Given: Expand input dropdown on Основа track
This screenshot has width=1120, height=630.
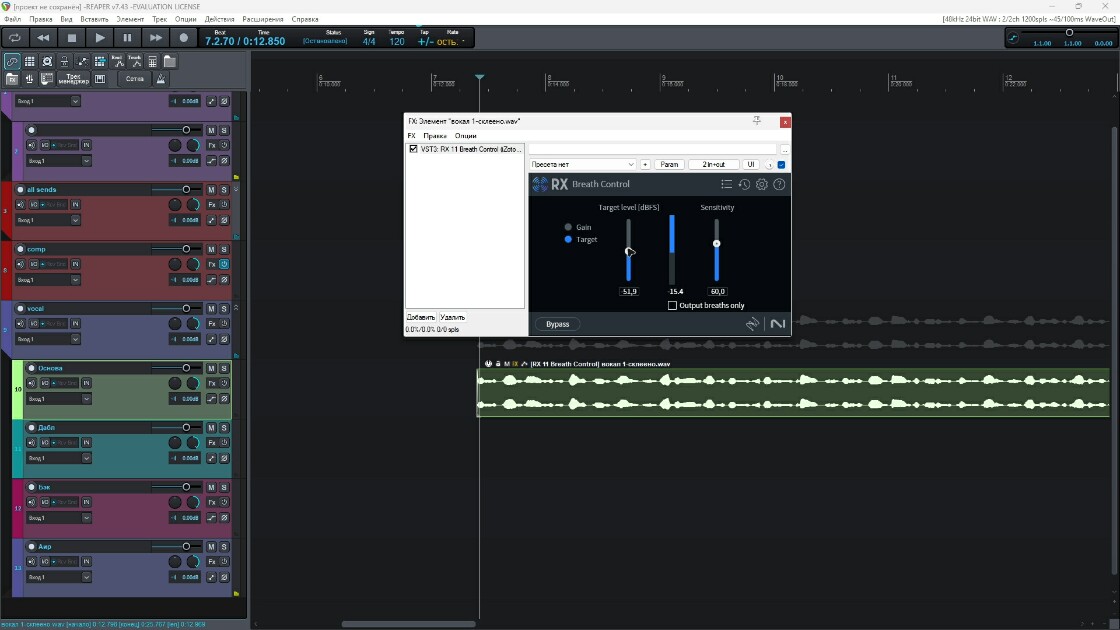Looking at the screenshot, I should pyautogui.click(x=86, y=399).
